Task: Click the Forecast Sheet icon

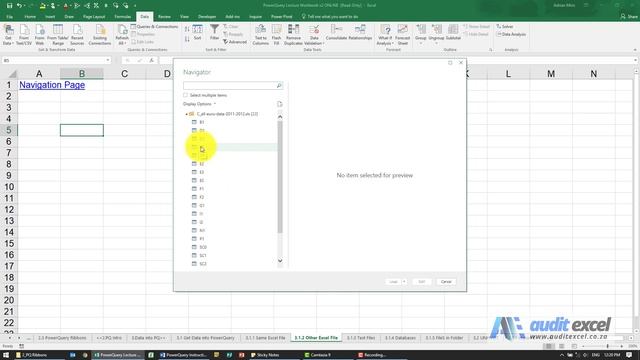Action: [x=402, y=34]
